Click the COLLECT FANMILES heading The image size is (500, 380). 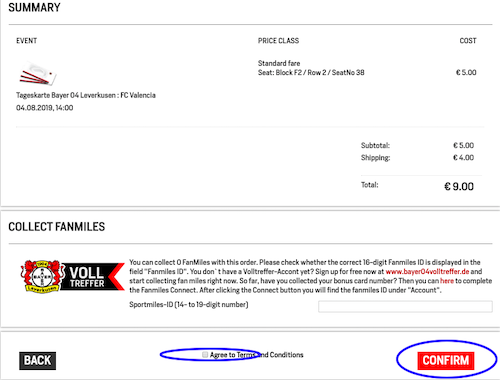[57, 227]
